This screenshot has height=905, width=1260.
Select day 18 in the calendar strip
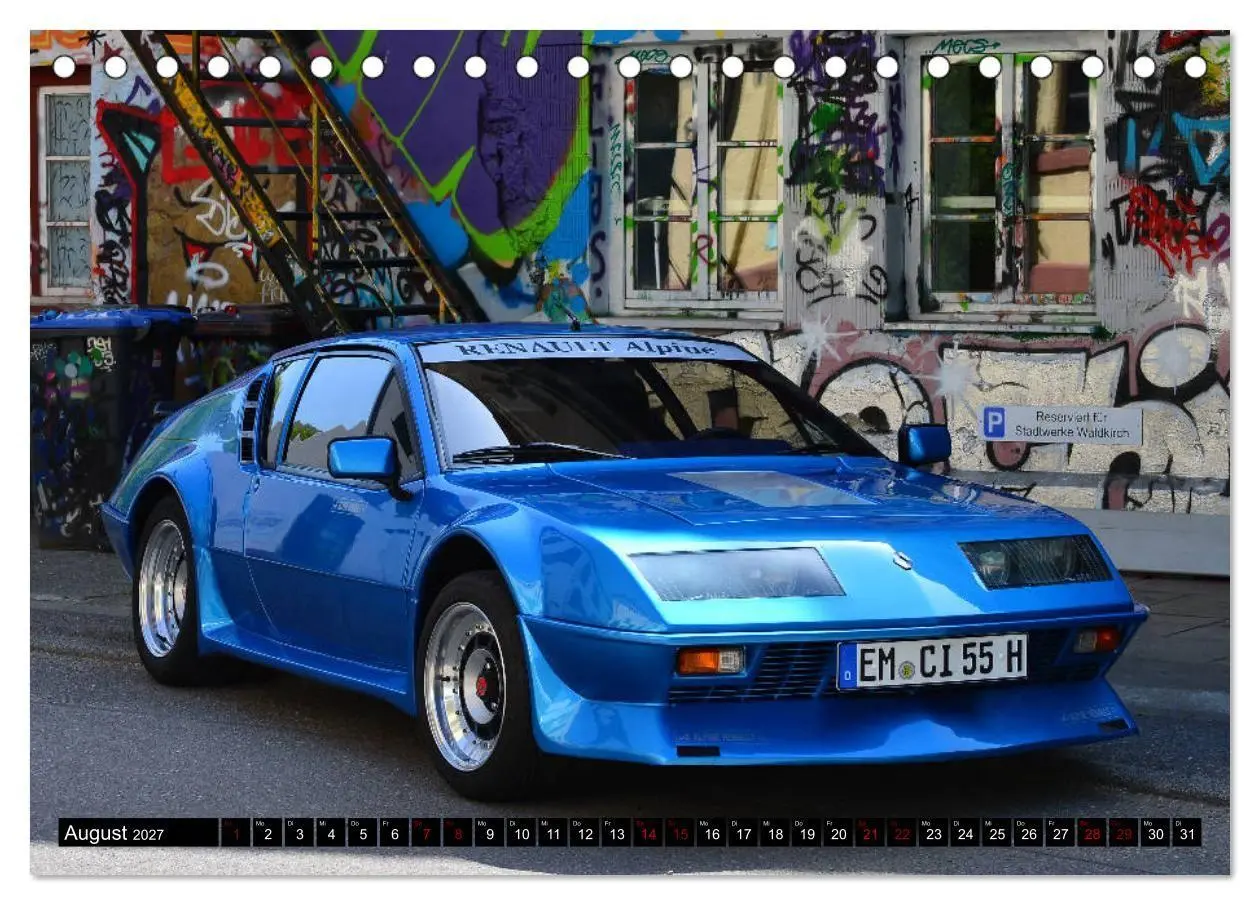(x=775, y=832)
